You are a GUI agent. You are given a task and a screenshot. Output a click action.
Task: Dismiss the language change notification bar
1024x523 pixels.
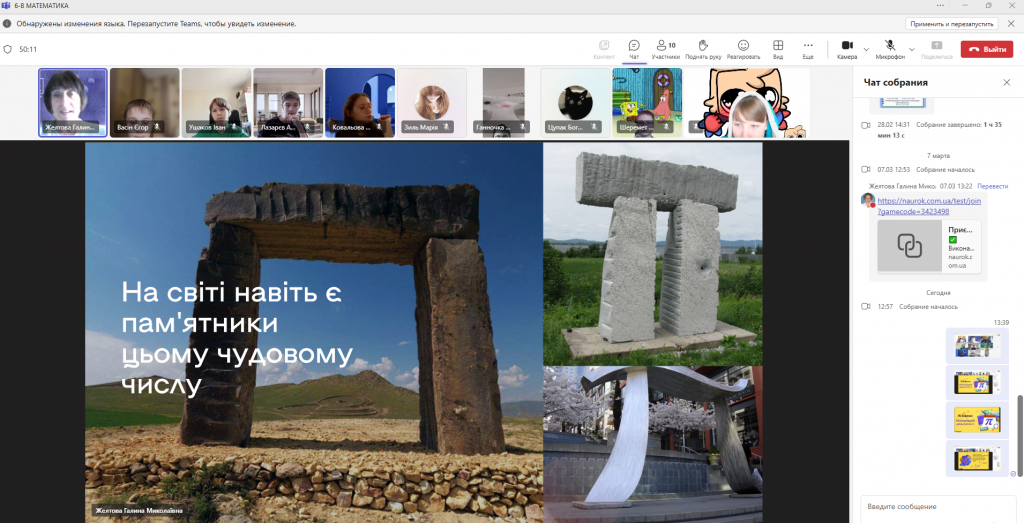click(x=1010, y=23)
